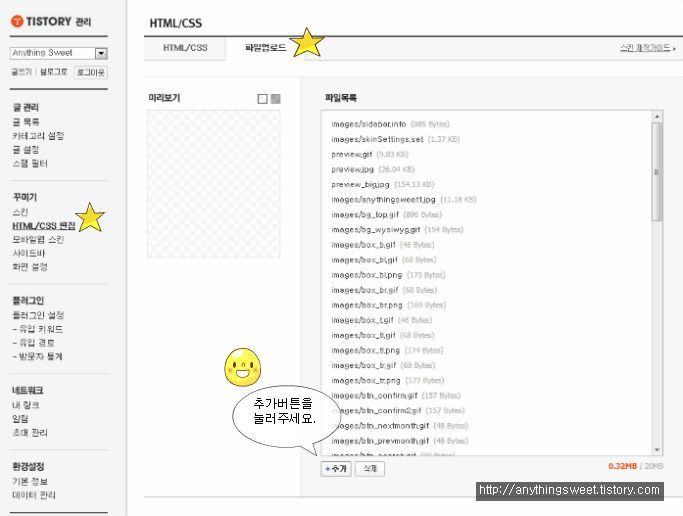The image size is (683, 516).
Task: Open the 스킨 제작가이드 link
Action: click(648, 48)
